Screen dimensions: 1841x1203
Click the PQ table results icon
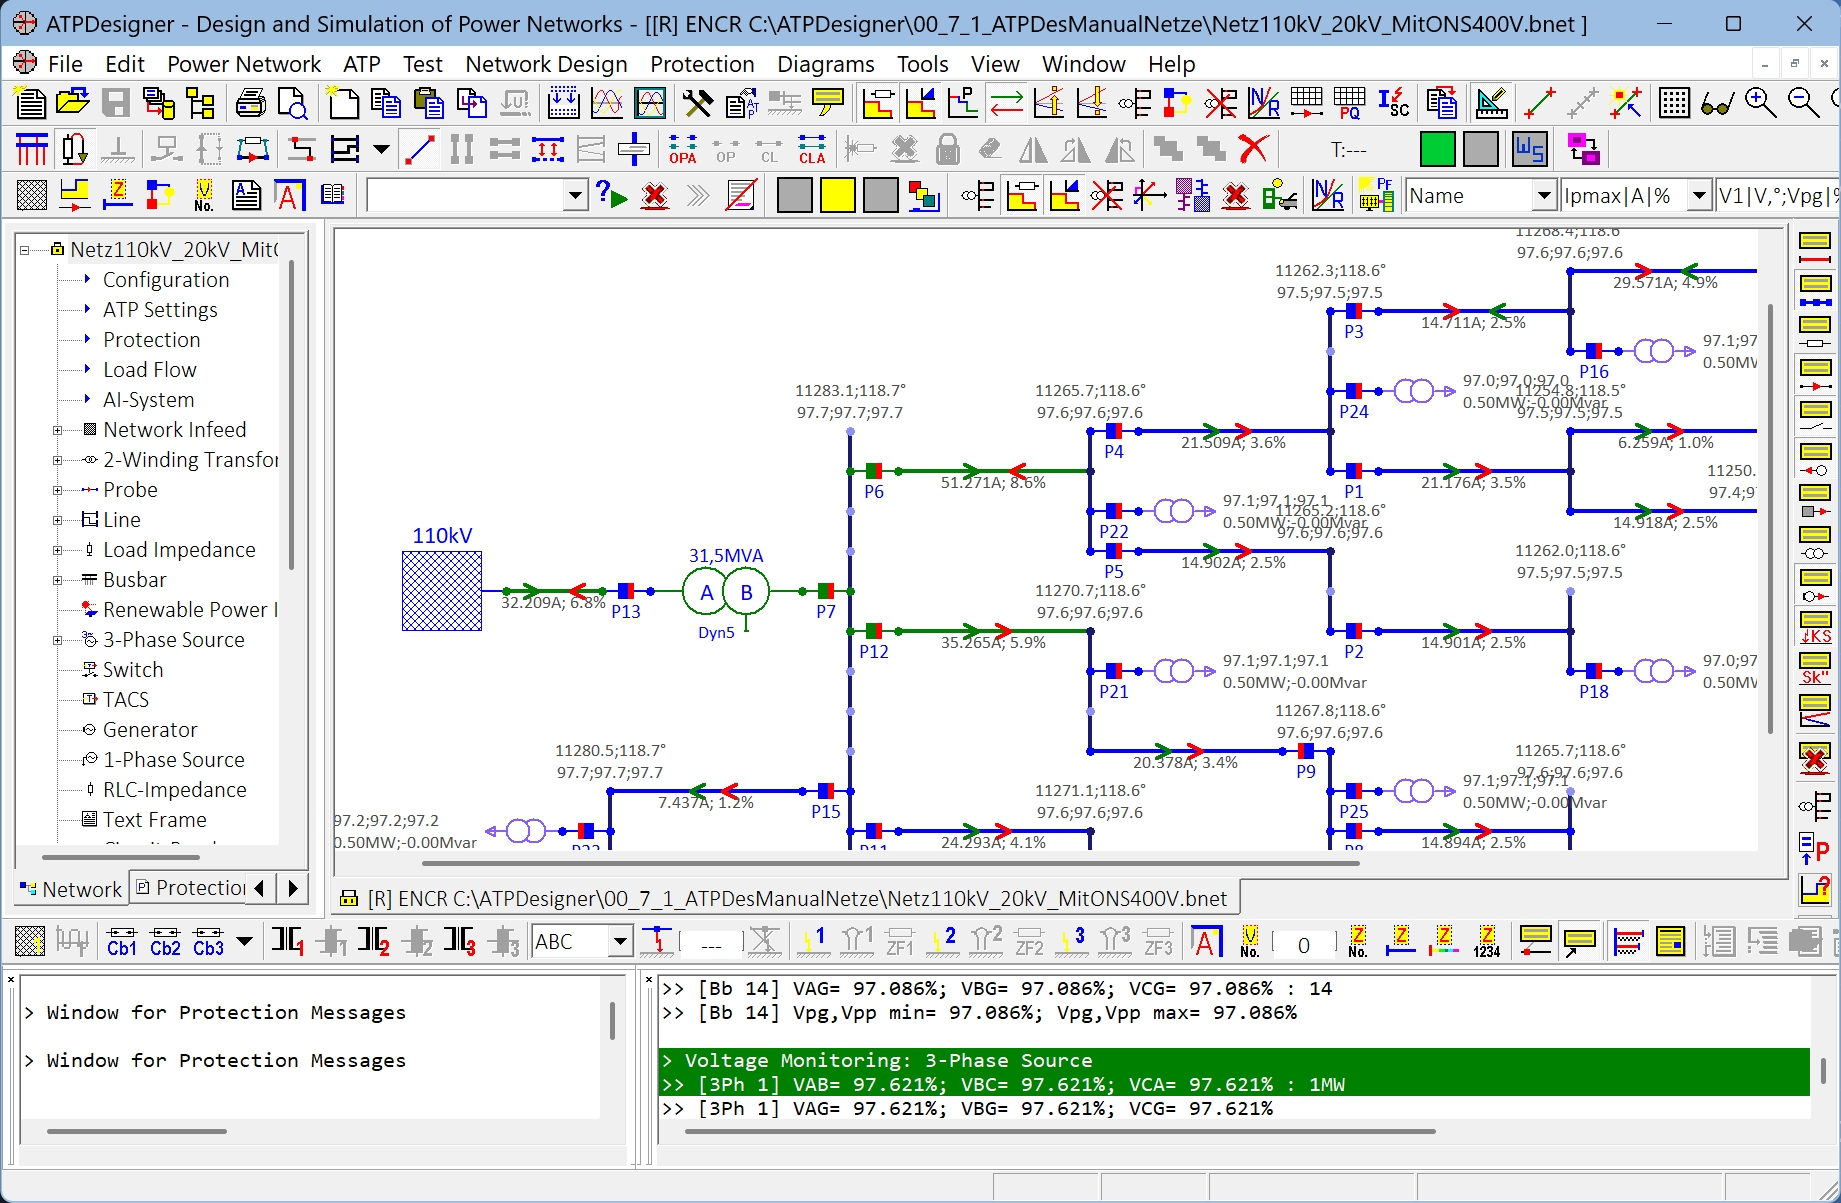point(1349,103)
